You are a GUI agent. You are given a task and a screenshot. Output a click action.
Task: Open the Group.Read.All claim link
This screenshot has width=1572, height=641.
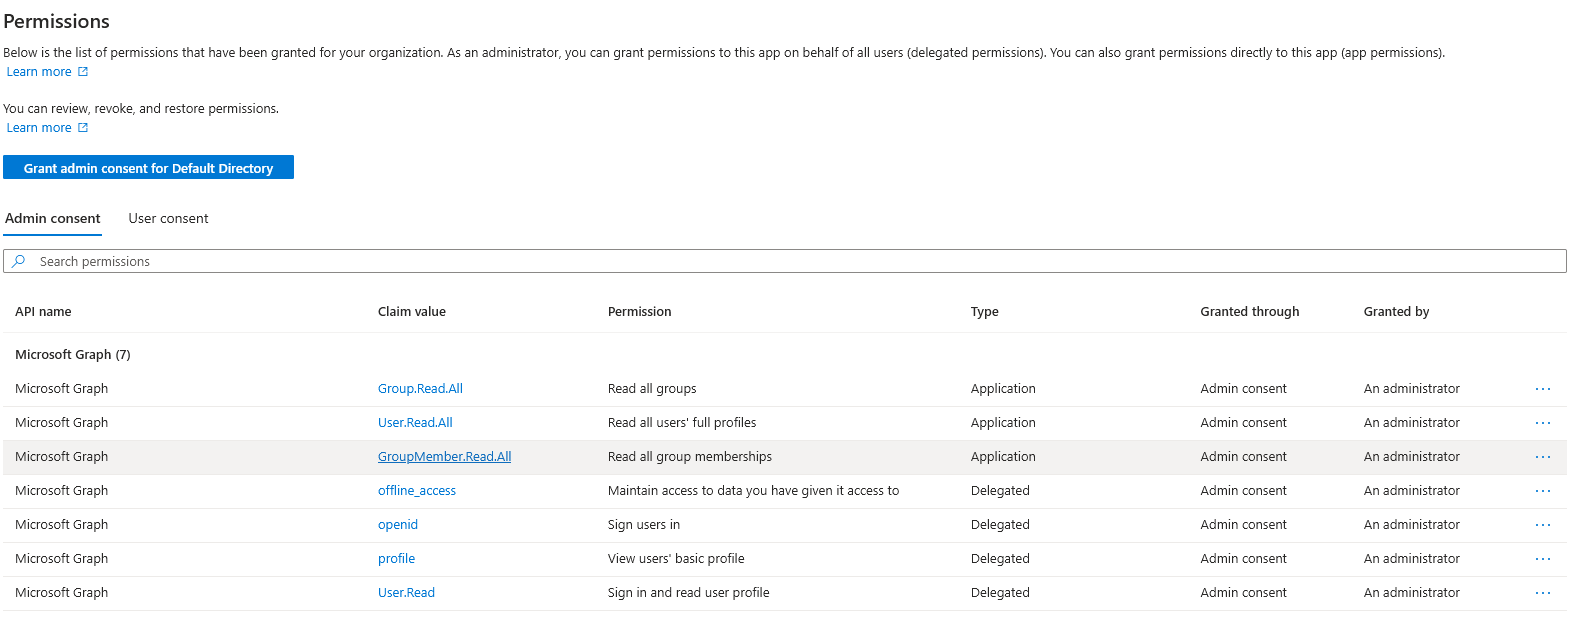click(x=420, y=389)
